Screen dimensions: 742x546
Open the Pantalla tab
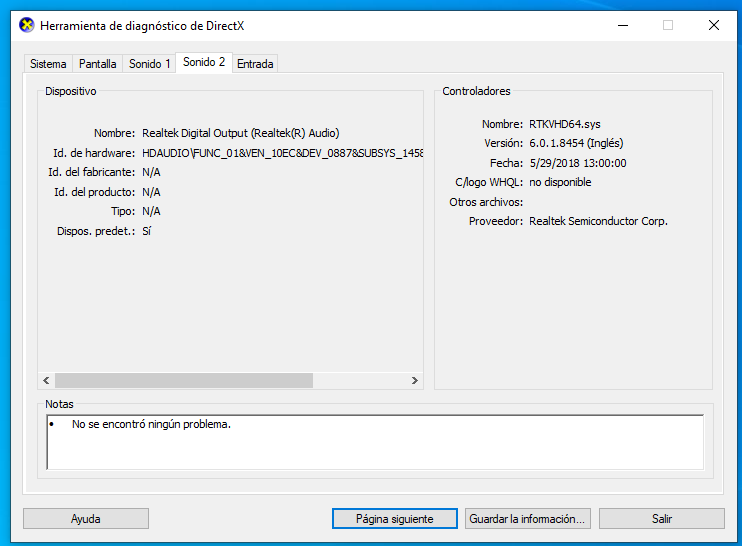(x=97, y=64)
